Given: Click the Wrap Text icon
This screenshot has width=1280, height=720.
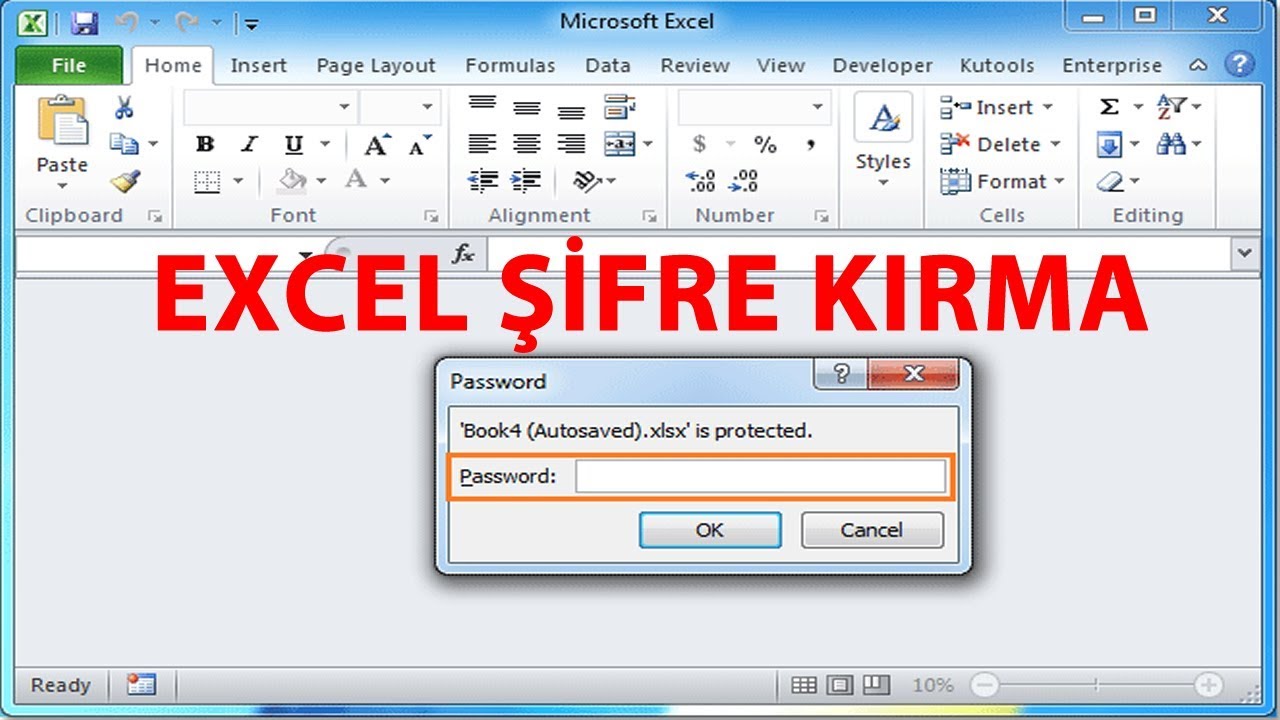Looking at the screenshot, I should 620,107.
